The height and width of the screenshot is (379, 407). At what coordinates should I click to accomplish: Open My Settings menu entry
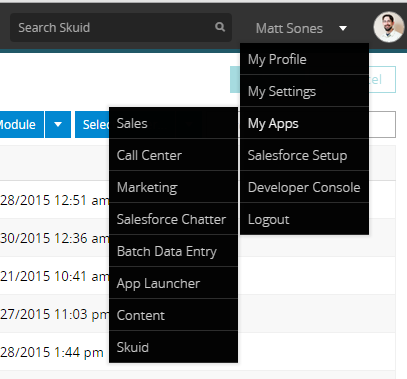pyautogui.click(x=304, y=91)
